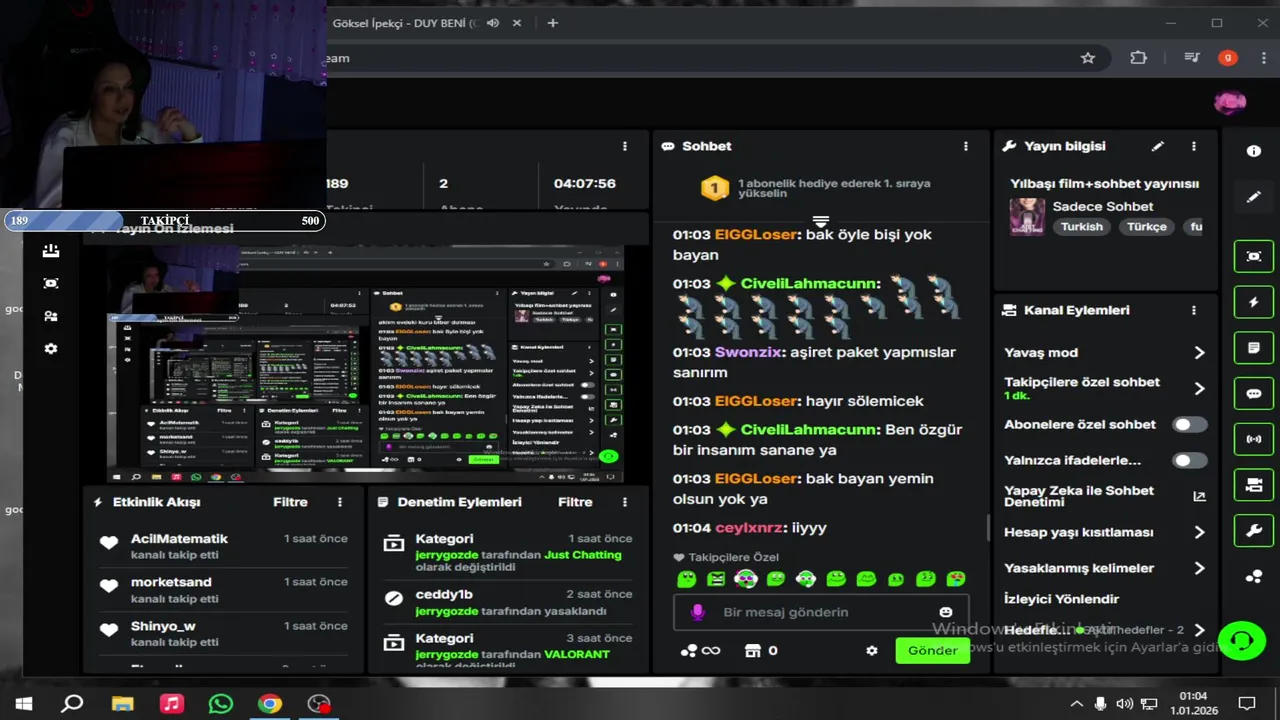Send message with Gönder button
Viewport: 1280px width, 720px height.
point(932,651)
